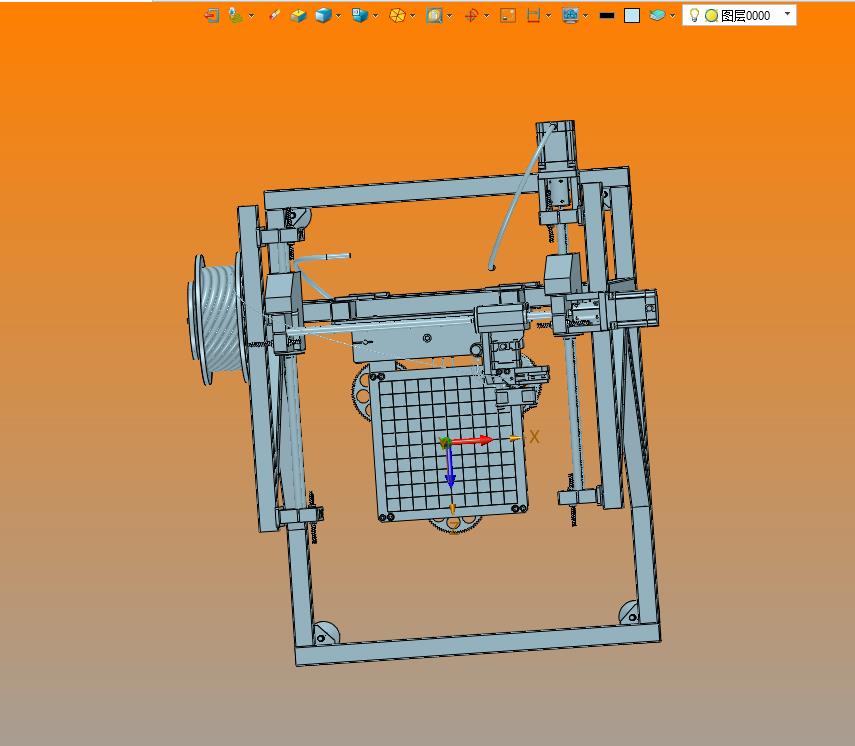Expand the monitor display dropdown arrow
855x746 pixels.
point(586,16)
